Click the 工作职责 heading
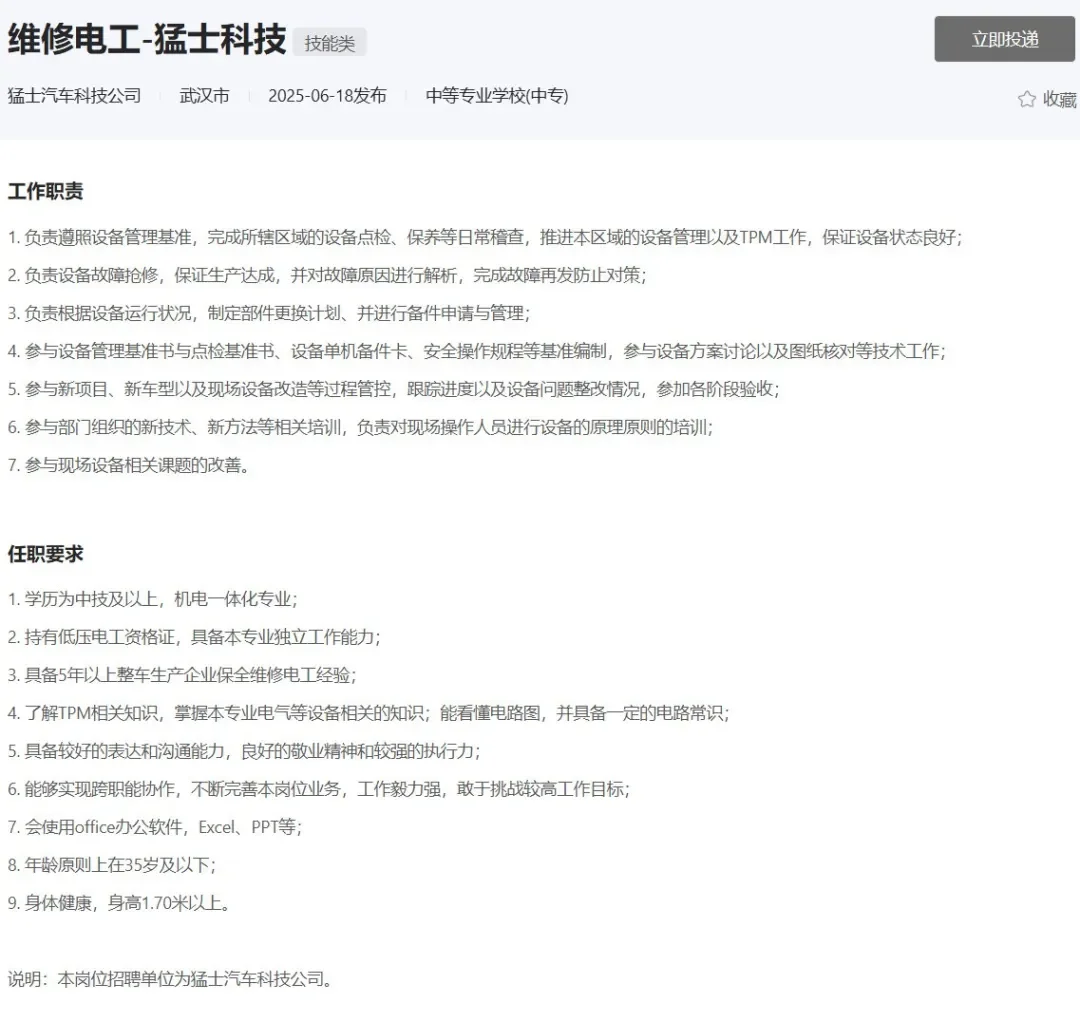 pos(45,191)
